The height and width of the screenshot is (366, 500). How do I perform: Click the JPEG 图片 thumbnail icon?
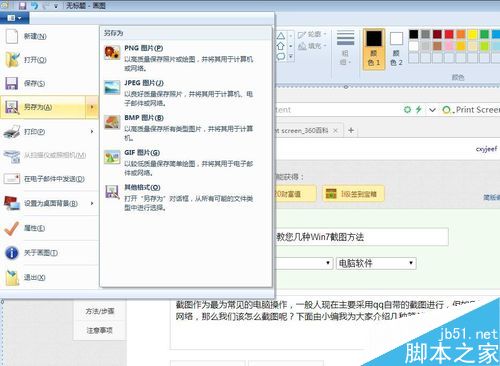click(112, 87)
